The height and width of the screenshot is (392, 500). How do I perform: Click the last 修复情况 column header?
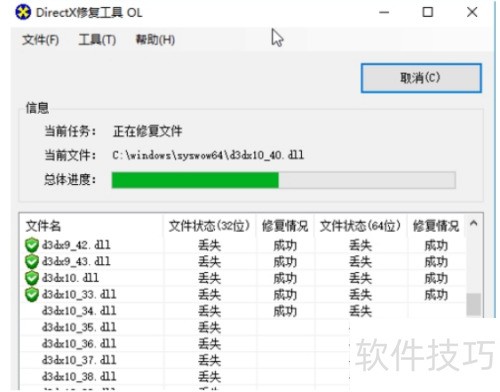click(x=436, y=226)
